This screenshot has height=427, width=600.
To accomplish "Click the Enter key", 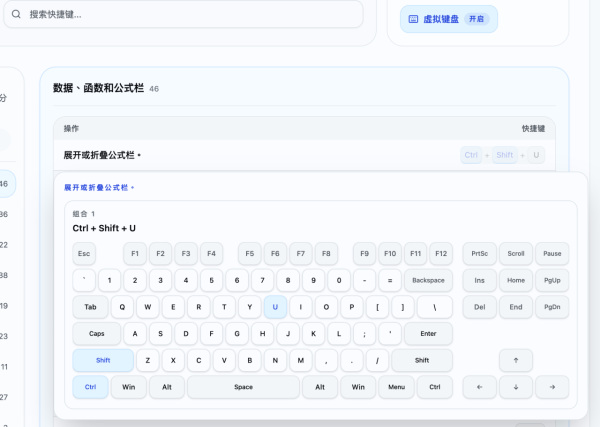I will [x=428, y=334].
